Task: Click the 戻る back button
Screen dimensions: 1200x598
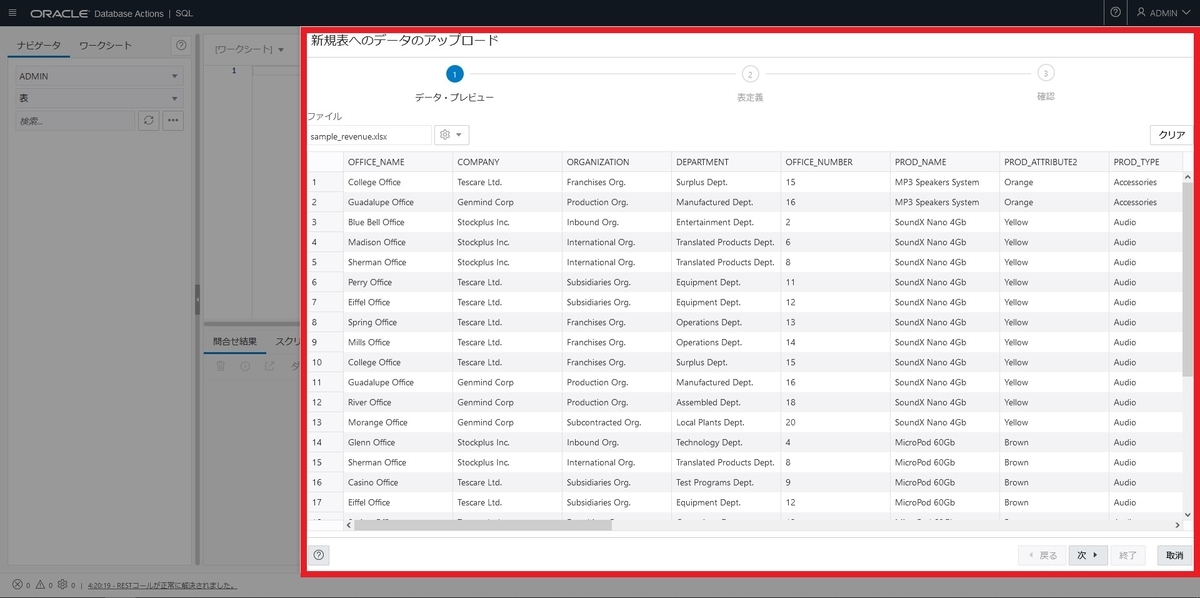Action: (1041, 555)
